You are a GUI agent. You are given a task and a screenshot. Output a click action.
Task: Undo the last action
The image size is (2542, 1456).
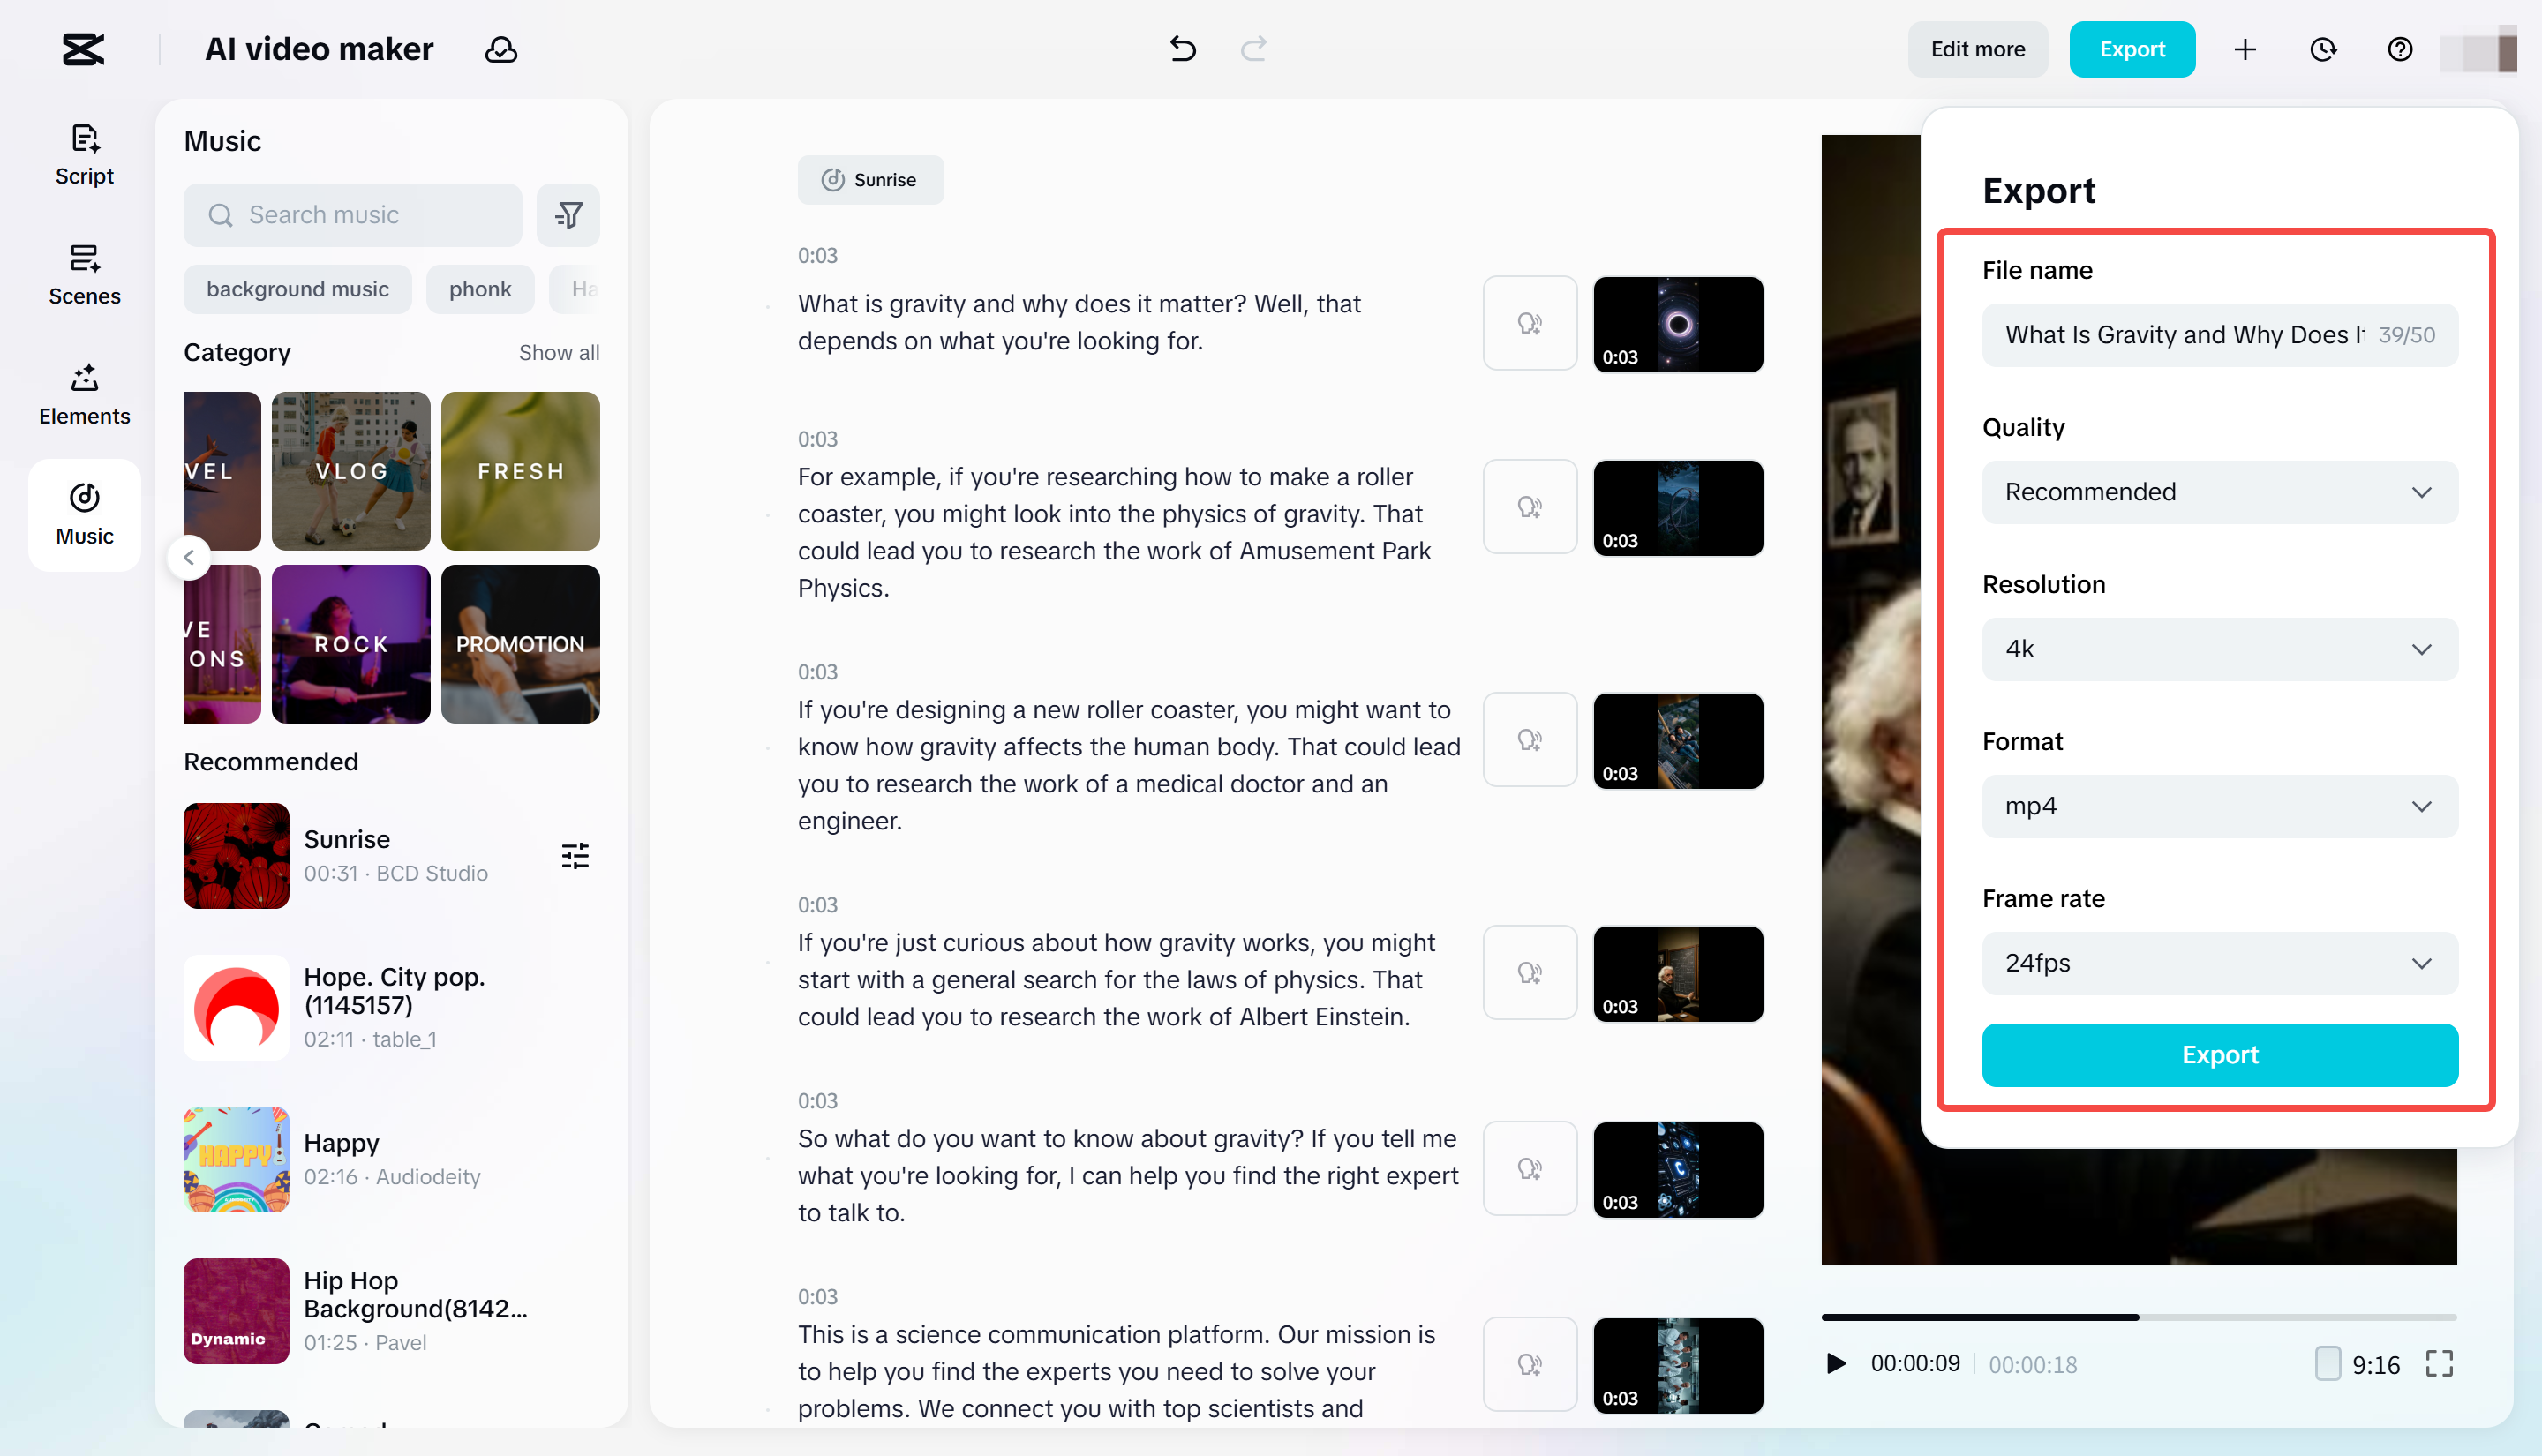(x=1183, y=49)
